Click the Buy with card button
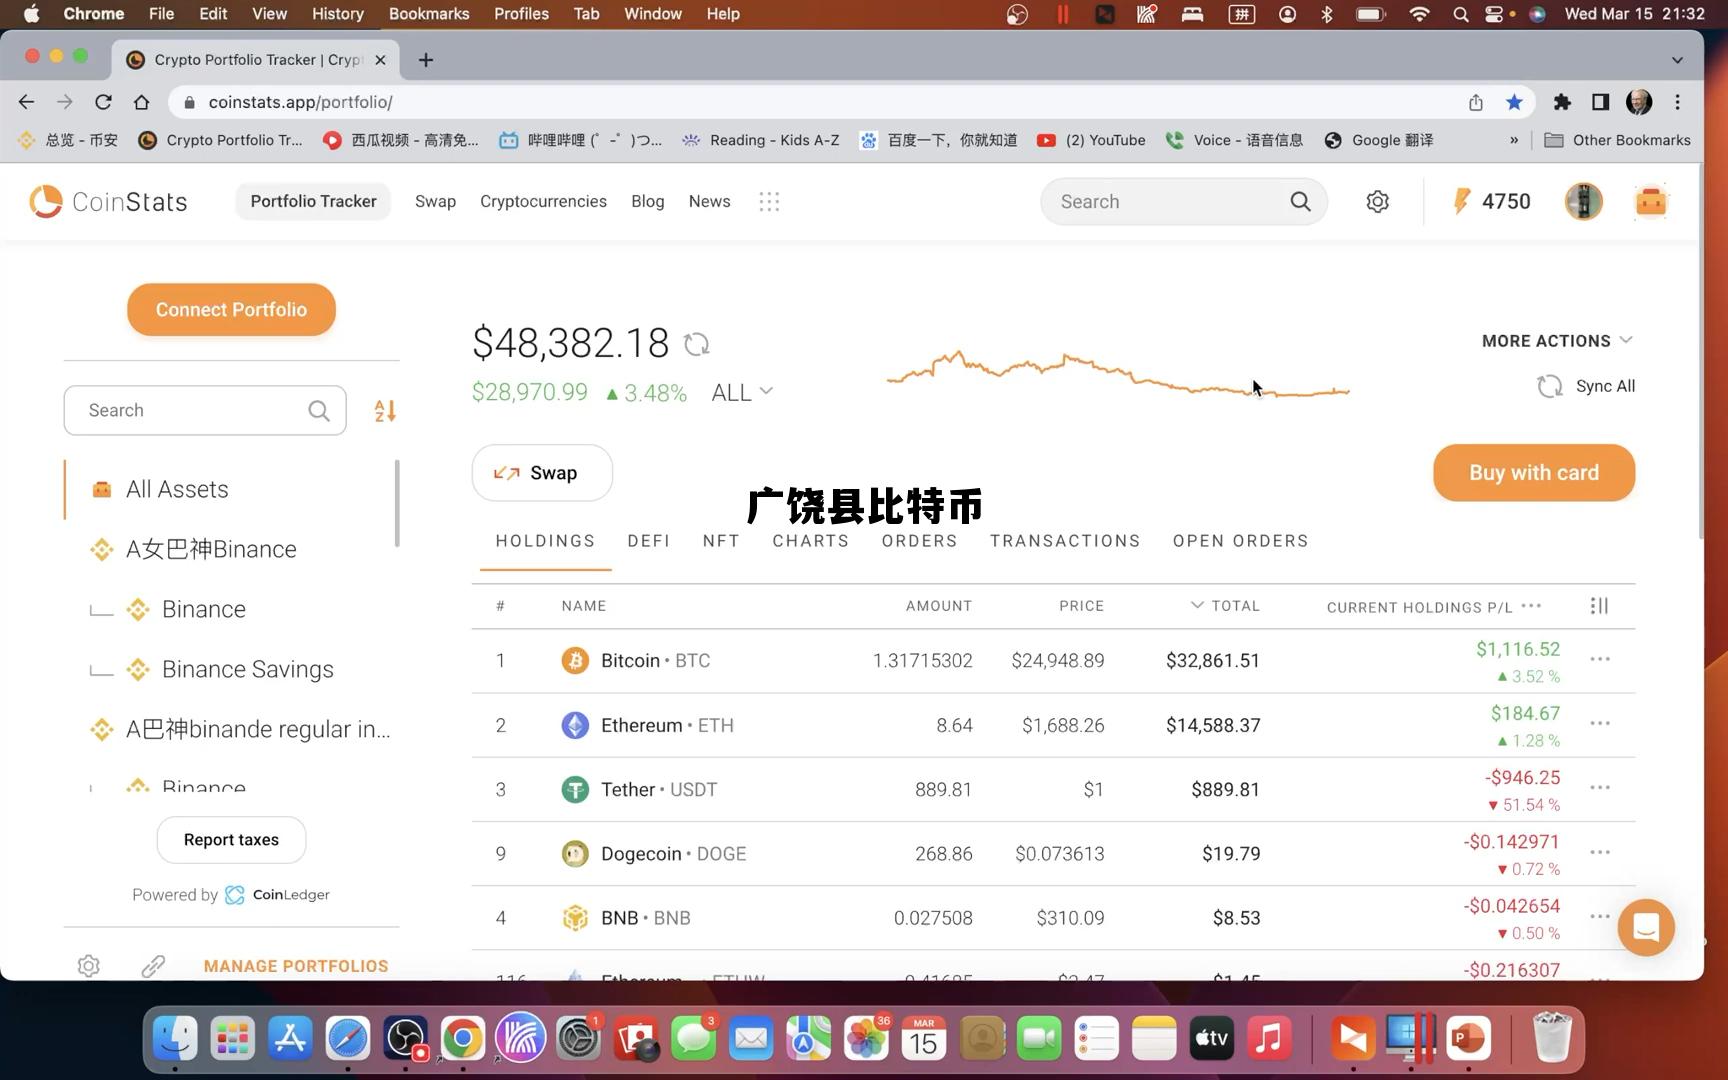Viewport: 1728px width, 1080px height. (x=1533, y=473)
